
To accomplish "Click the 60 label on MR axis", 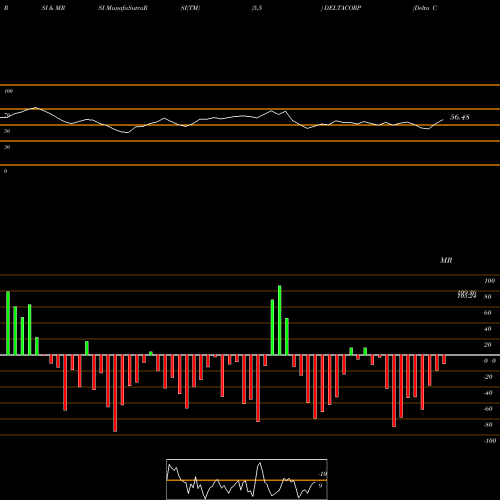I will click(488, 313).
